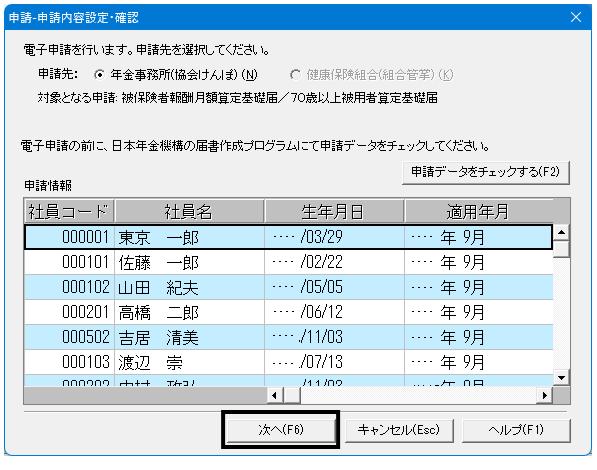The image size is (597, 470).
Task: Click the 適用年月 column header
Action: click(x=478, y=211)
